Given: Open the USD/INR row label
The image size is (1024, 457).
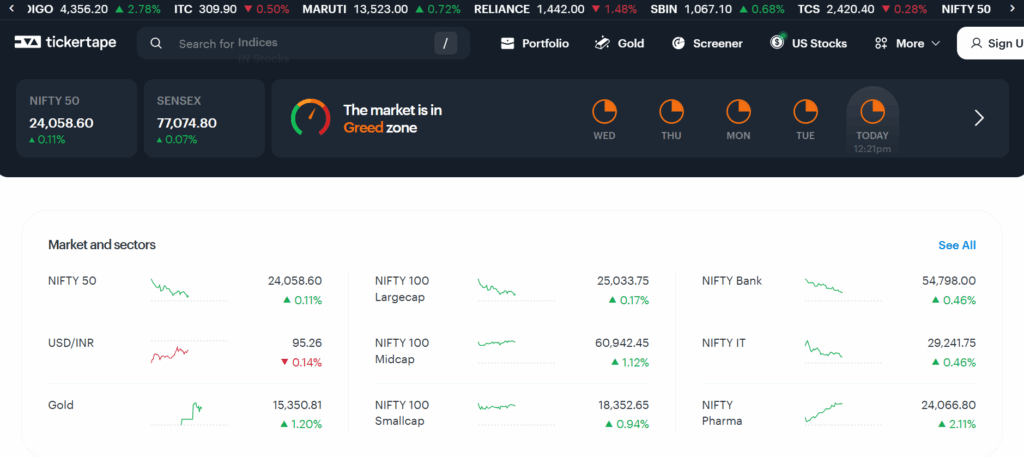Looking at the screenshot, I should pyautogui.click(x=71, y=343).
